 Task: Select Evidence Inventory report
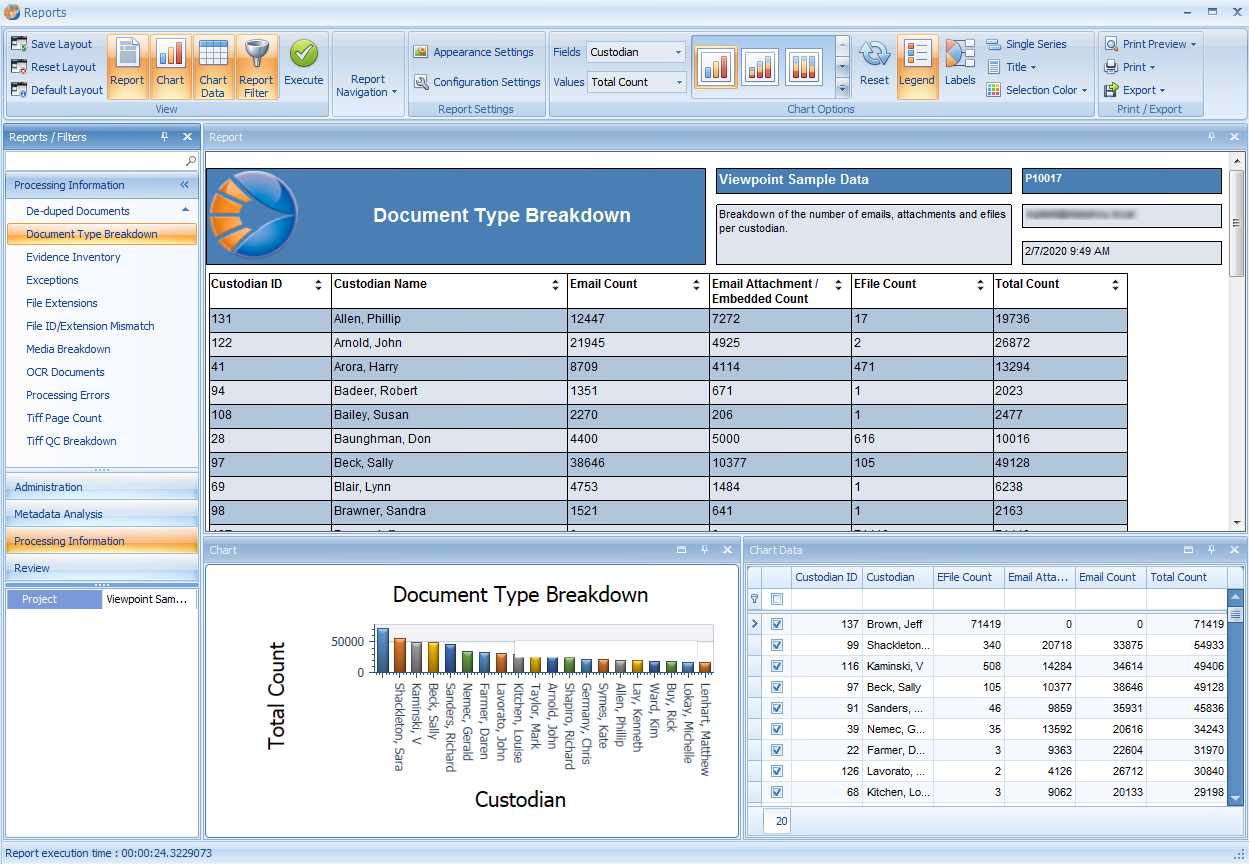[73, 257]
